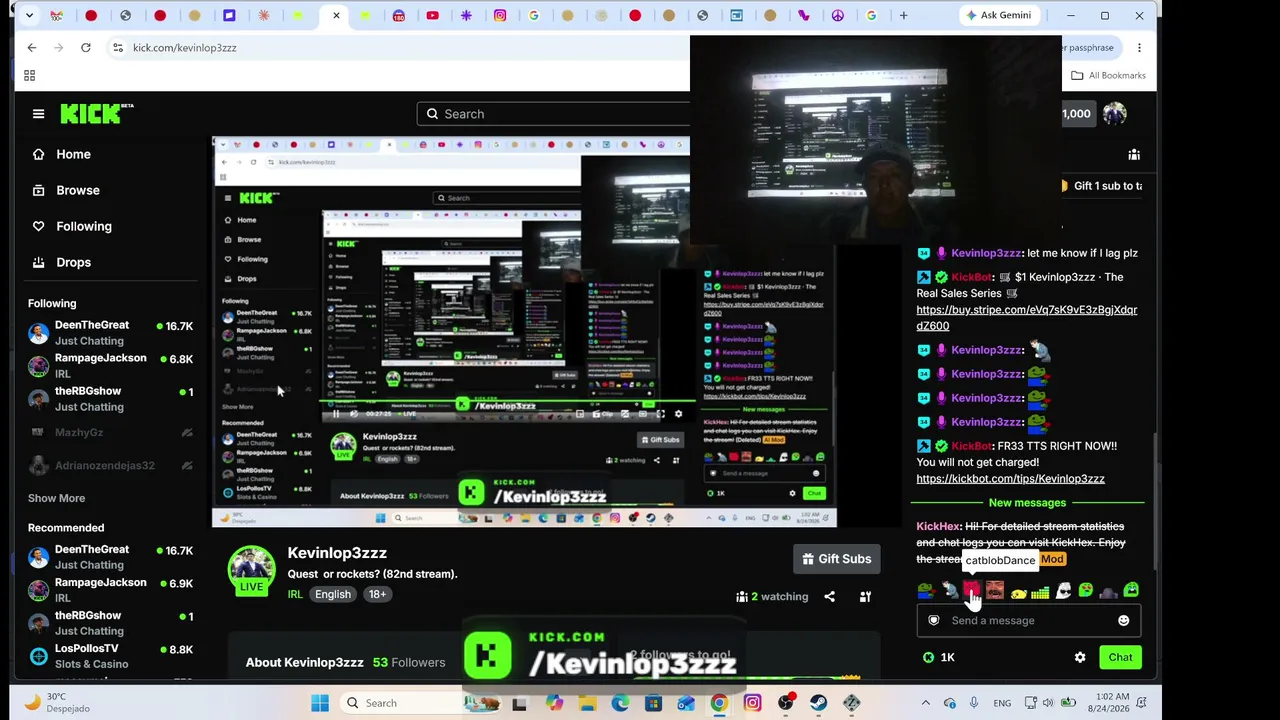
Task: Open the viewers watching count
Action: point(772,597)
